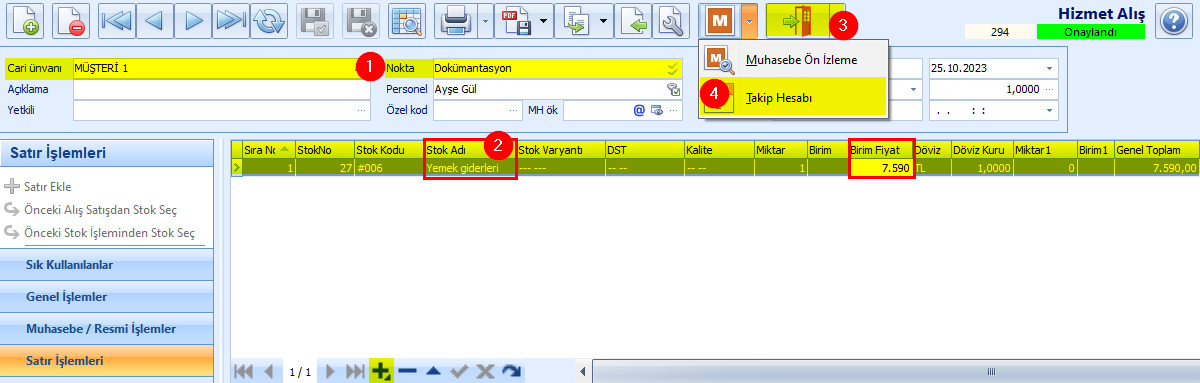Click the personnel lookup icon beside Ayşe Gül
The image size is (1200, 383).
coord(673,89)
